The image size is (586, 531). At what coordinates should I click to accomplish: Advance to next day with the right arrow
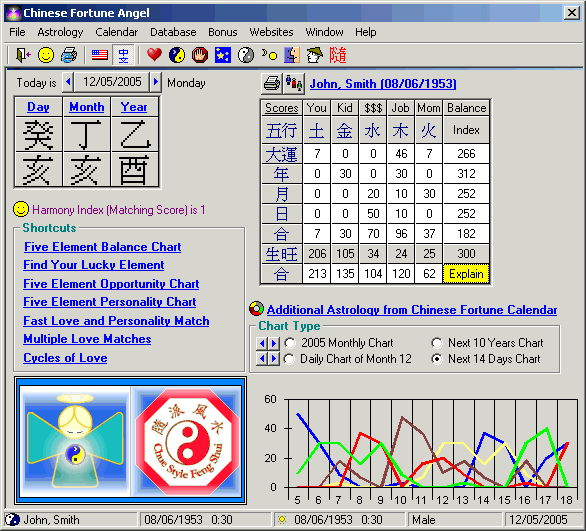click(x=156, y=81)
